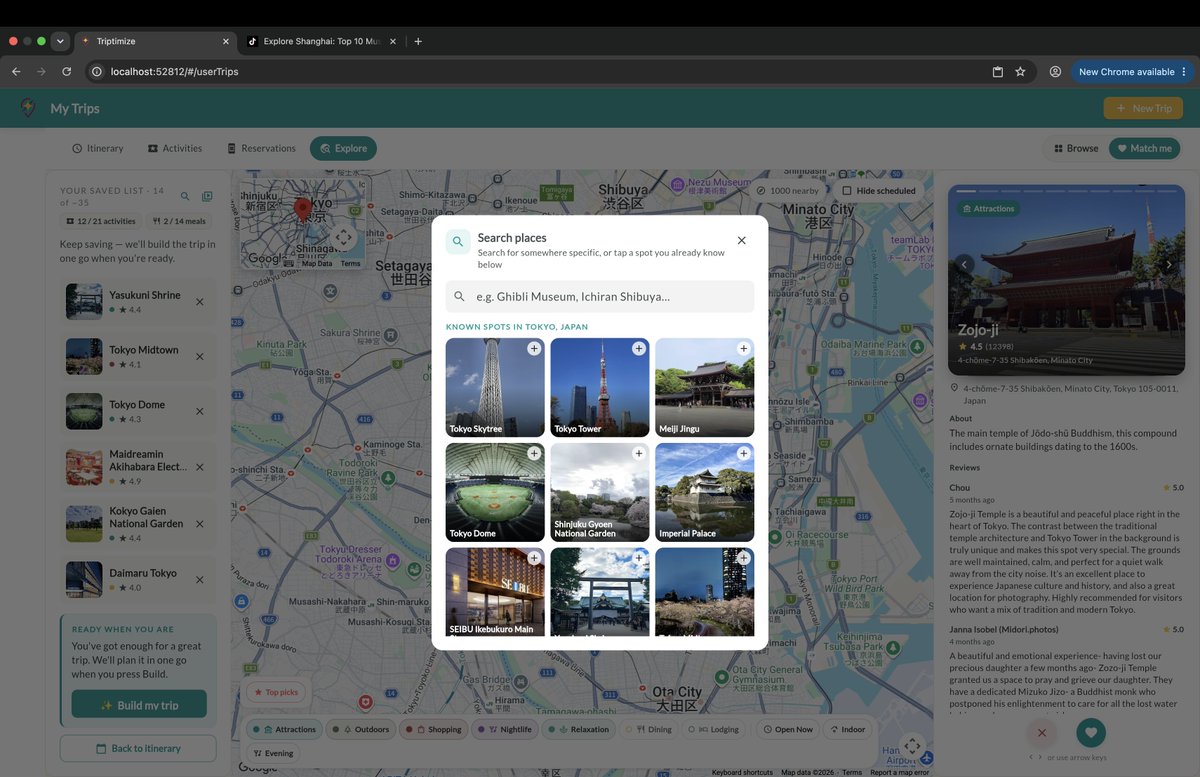Click the saved list search icon
Viewport: 1200px width, 777px height.
(x=185, y=197)
